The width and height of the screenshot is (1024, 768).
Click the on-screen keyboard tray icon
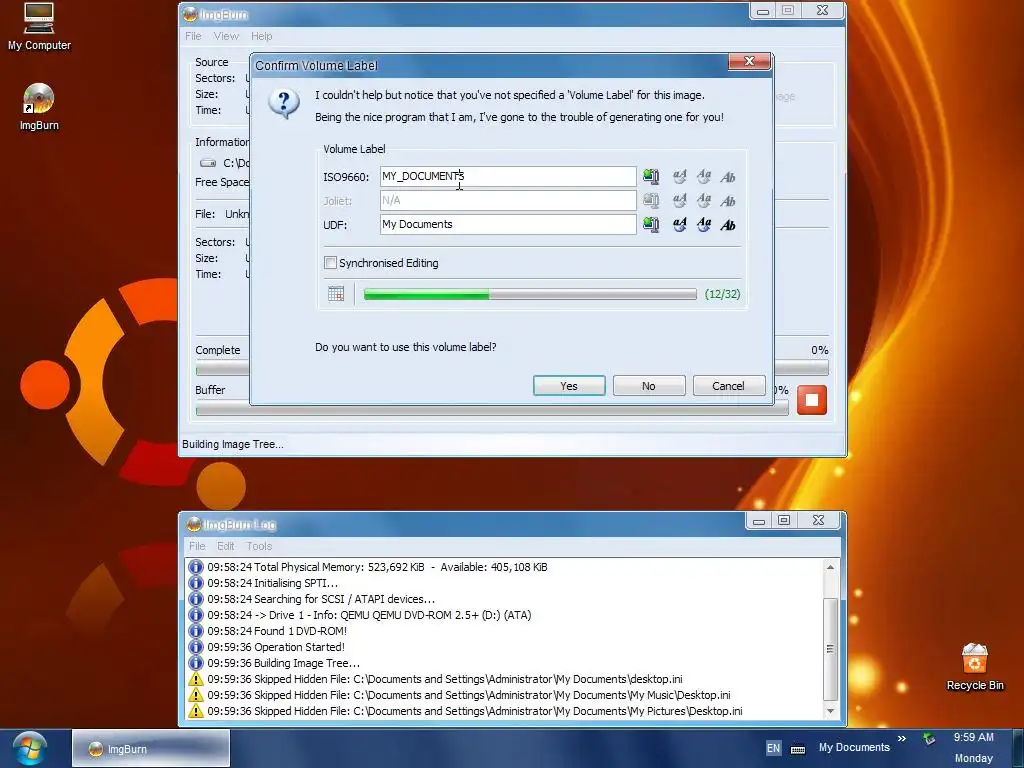pos(798,749)
